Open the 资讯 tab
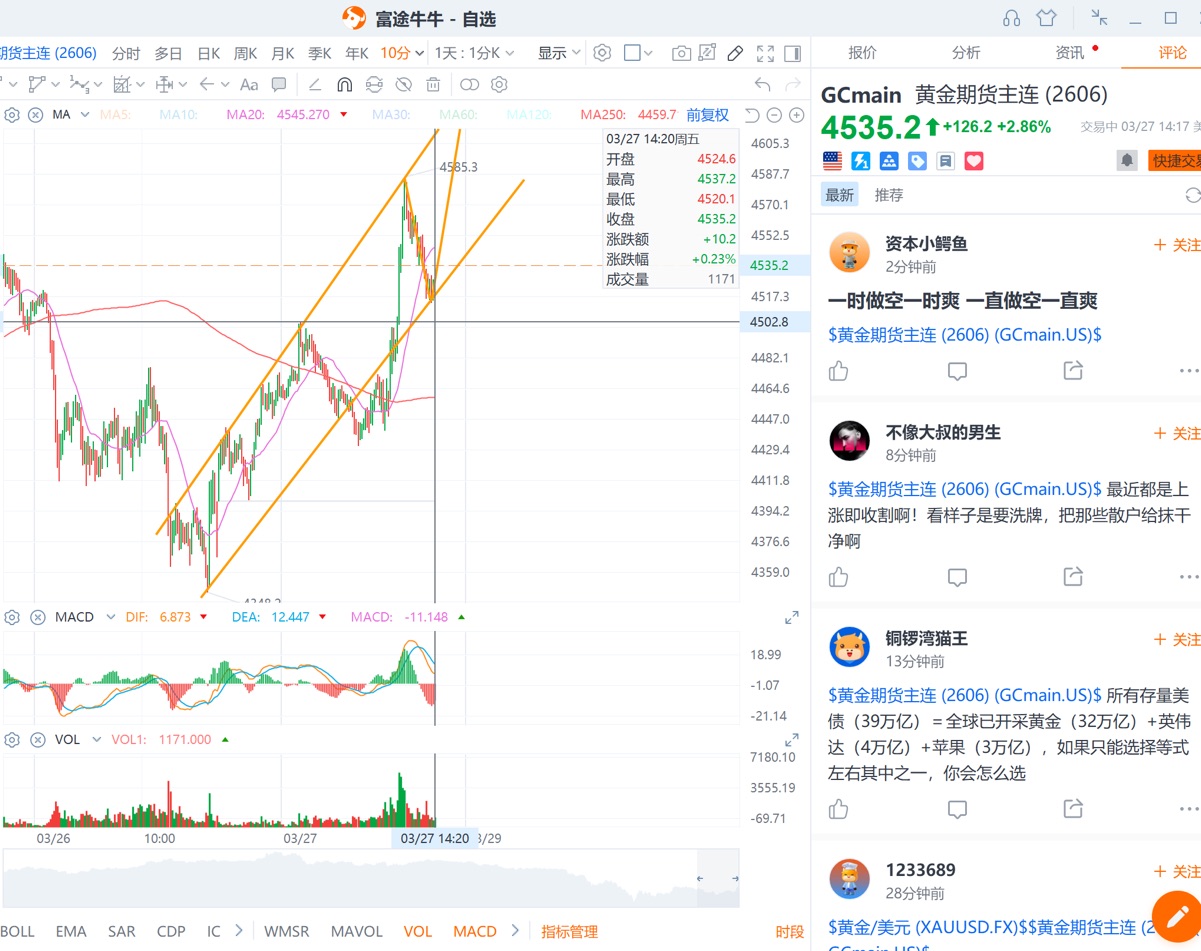Image resolution: width=1201 pixels, height=951 pixels. (1069, 53)
